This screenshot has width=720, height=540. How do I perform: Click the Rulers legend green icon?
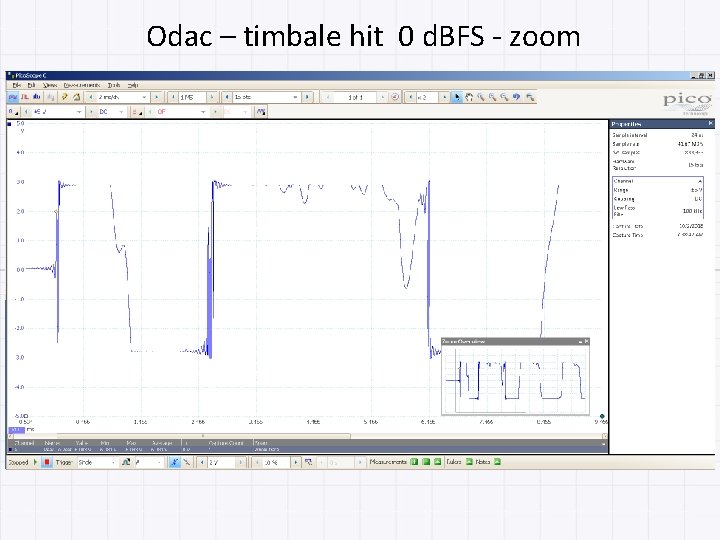point(469,462)
